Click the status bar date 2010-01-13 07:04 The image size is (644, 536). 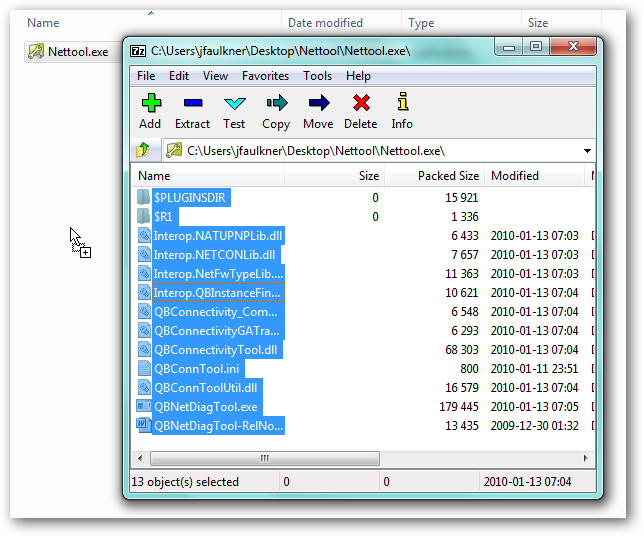click(x=527, y=481)
